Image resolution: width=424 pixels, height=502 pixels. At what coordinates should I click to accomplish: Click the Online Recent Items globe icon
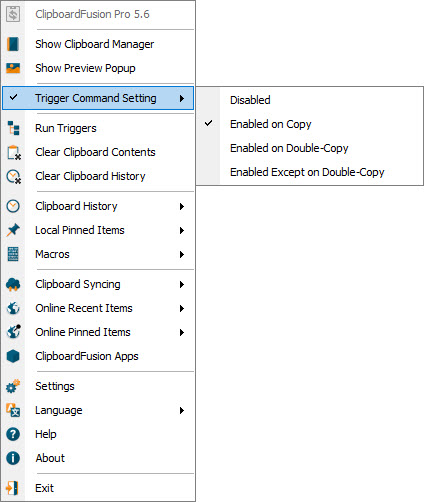pos(13,308)
